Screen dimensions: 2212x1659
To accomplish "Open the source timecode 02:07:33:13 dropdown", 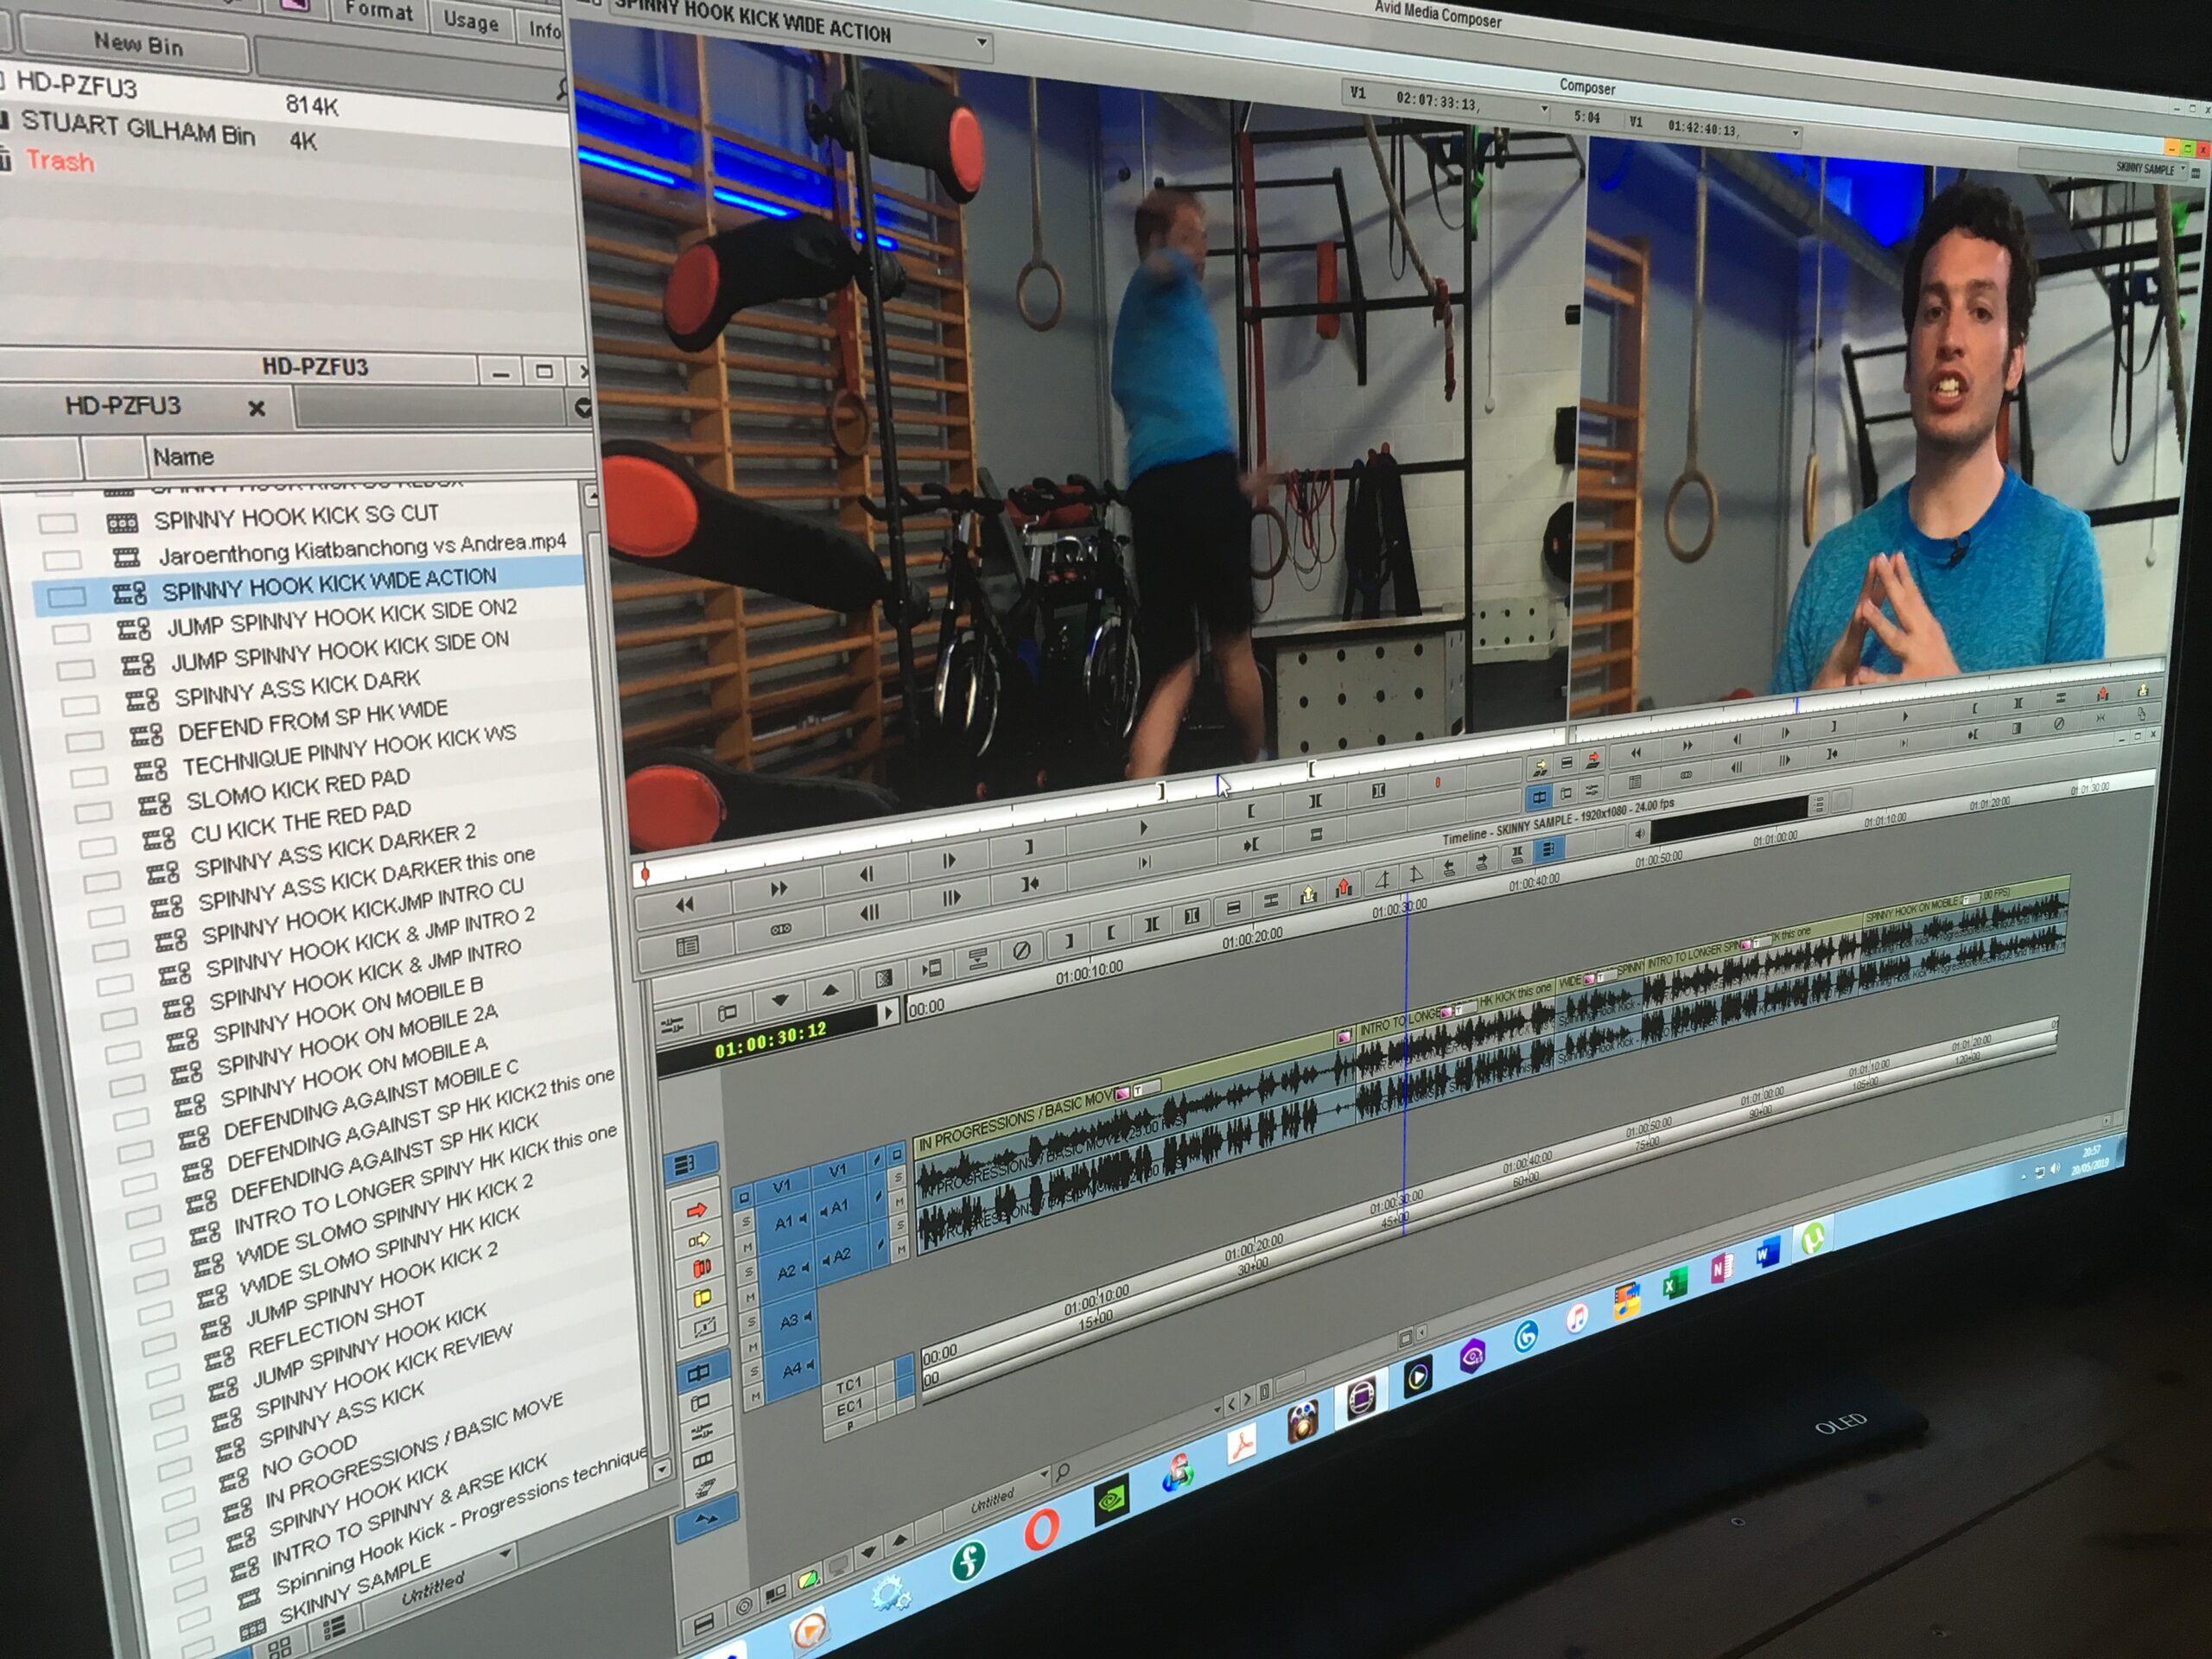I will pyautogui.click(x=1543, y=109).
